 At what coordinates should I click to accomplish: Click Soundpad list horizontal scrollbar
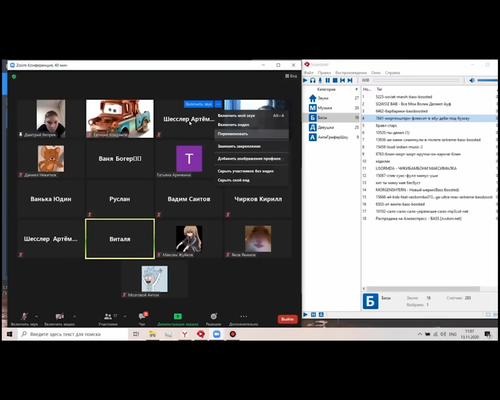[423, 289]
